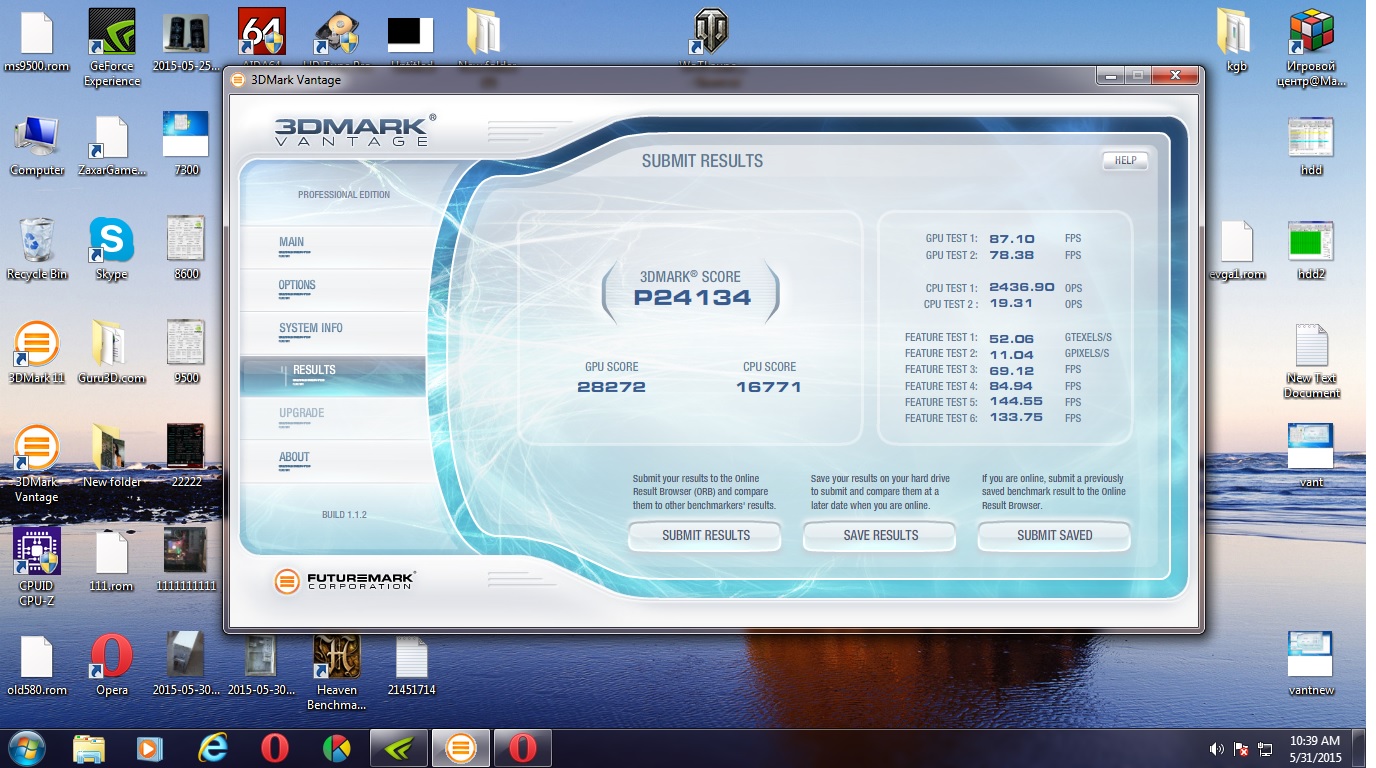Open the Help button in 3DMark
This screenshot has height=768, width=1376.
(x=1124, y=160)
